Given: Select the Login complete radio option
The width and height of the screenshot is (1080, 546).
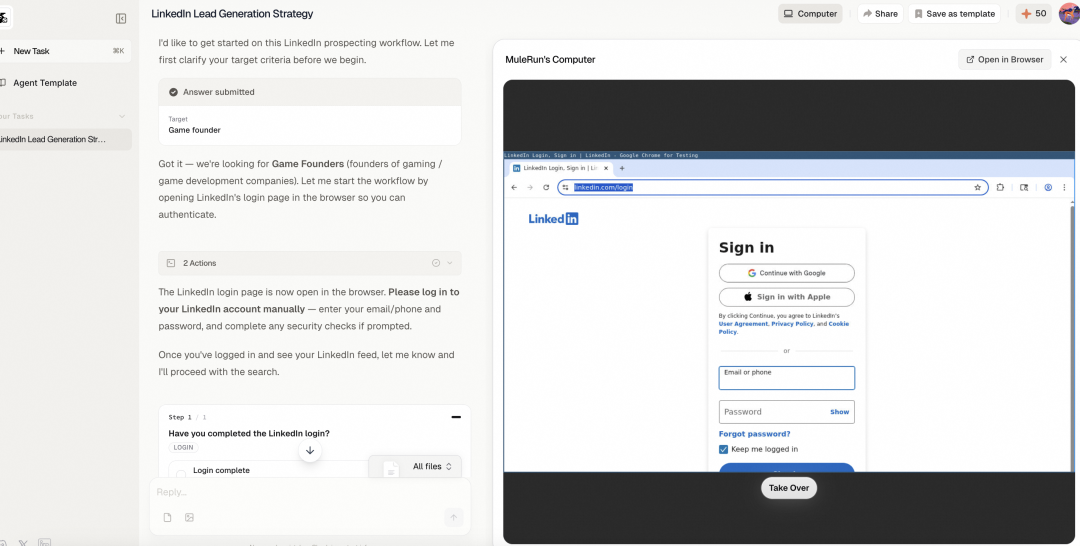Looking at the screenshot, I should click(181, 471).
